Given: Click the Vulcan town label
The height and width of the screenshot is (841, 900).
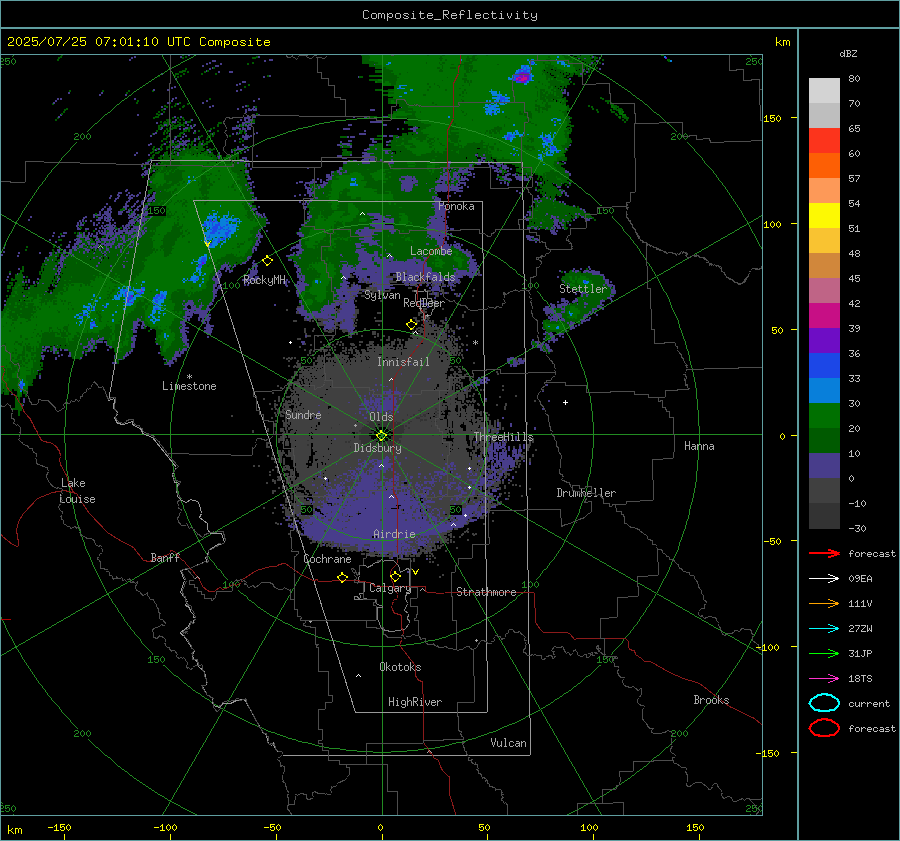Looking at the screenshot, I should [x=508, y=743].
